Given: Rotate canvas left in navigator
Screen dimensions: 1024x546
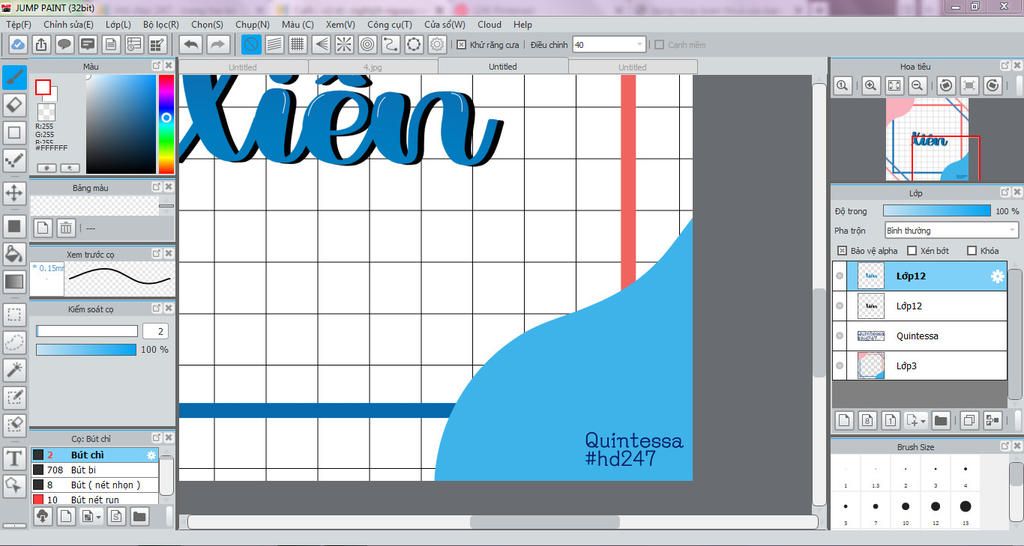Looking at the screenshot, I should click(x=946, y=86).
